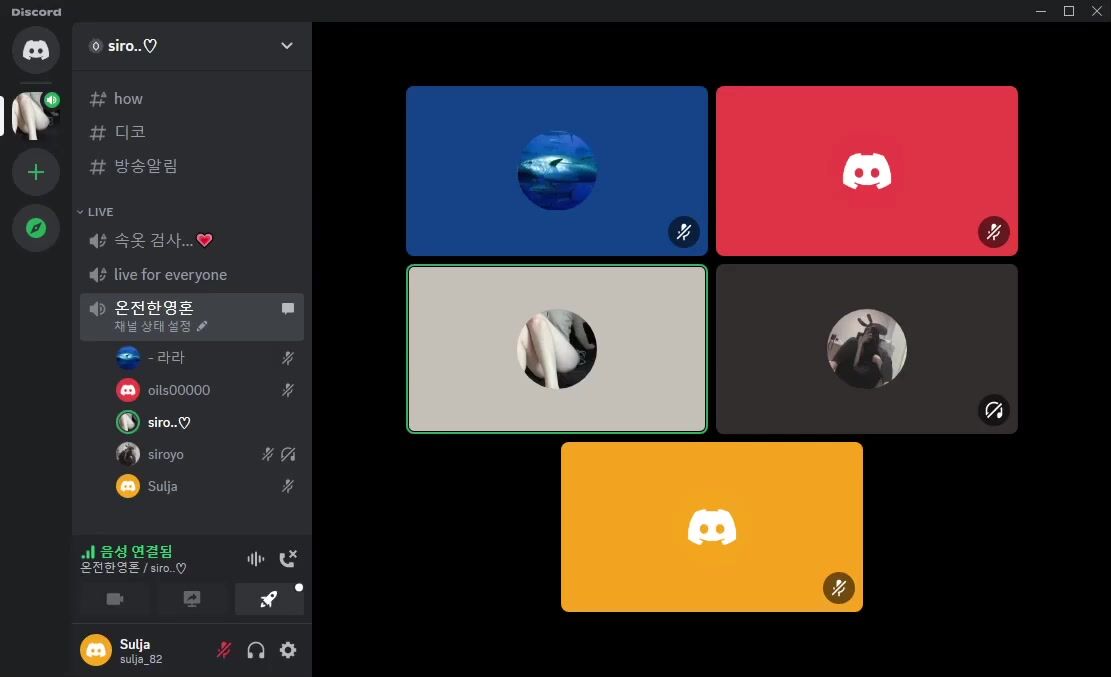This screenshot has height=677, width=1111.
Task: Open voice connection details 음성 연결됨
Action: coord(128,552)
